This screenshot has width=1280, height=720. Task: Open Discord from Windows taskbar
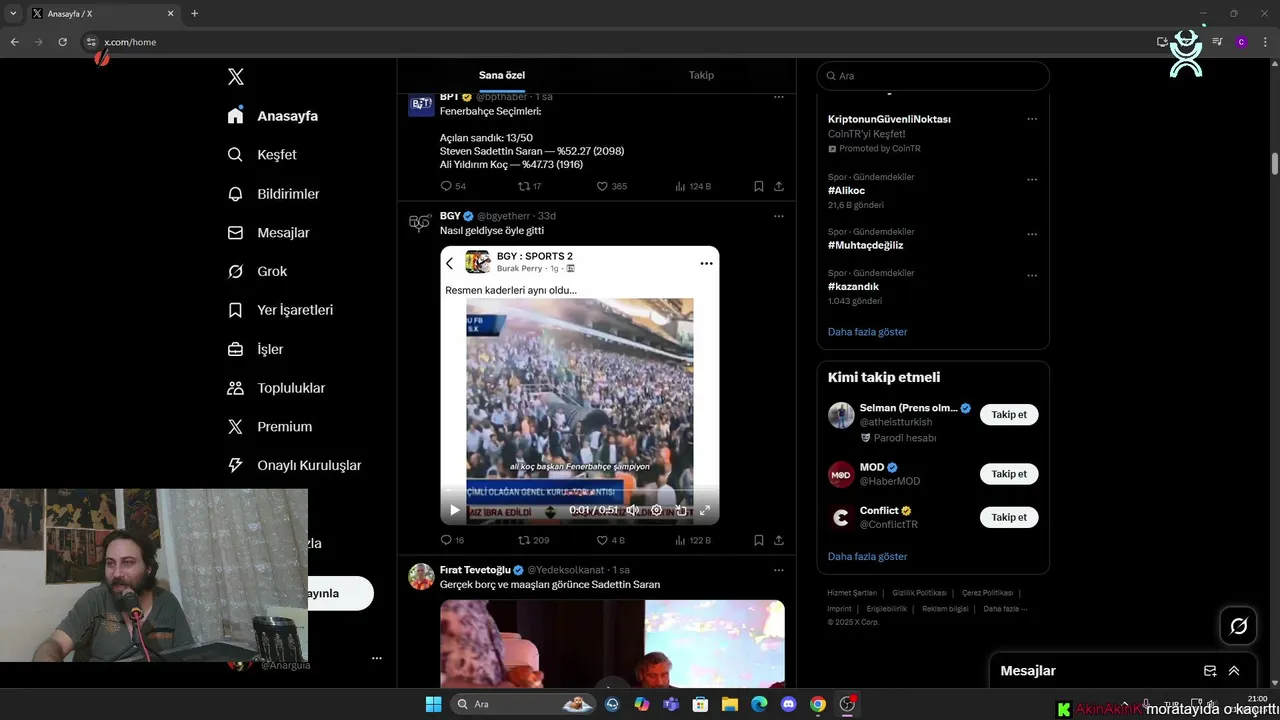(x=788, y=704)
